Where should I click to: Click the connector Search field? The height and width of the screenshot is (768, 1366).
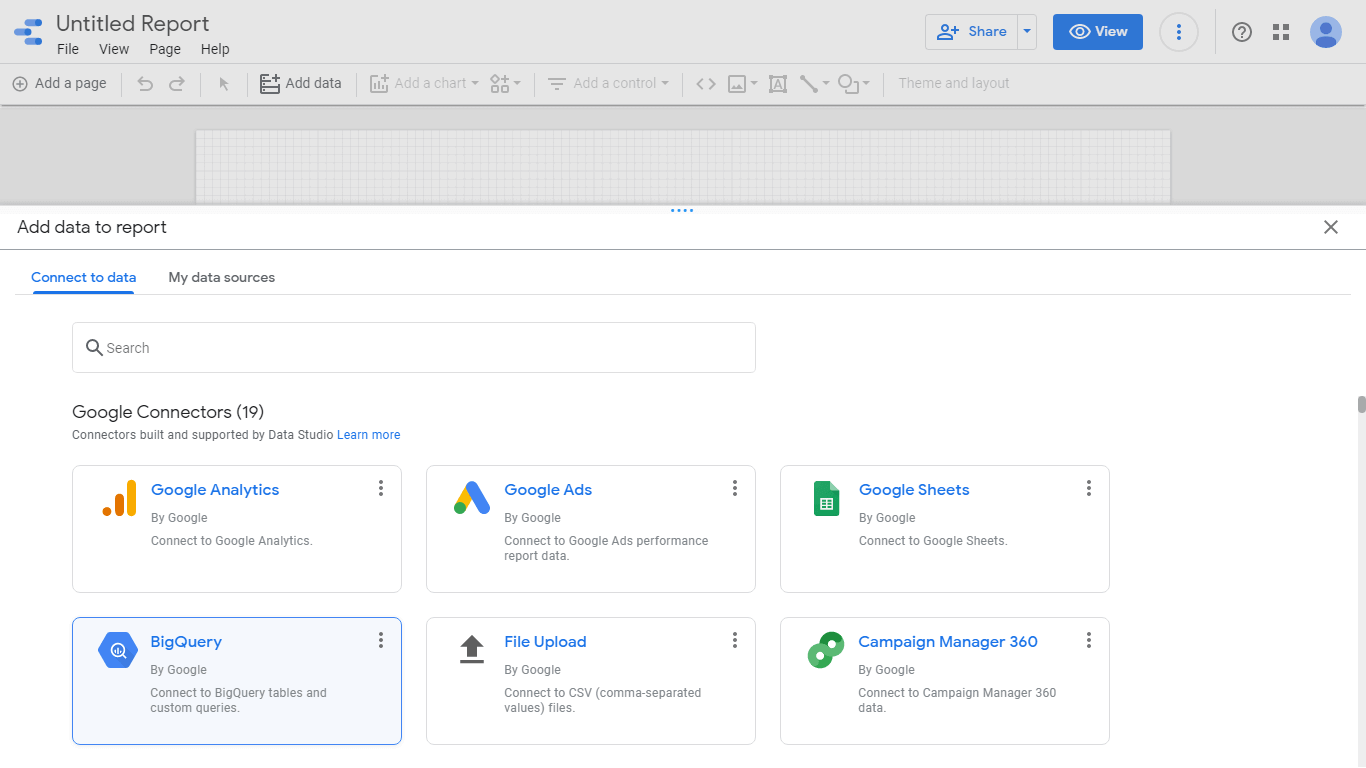[414, 347]
